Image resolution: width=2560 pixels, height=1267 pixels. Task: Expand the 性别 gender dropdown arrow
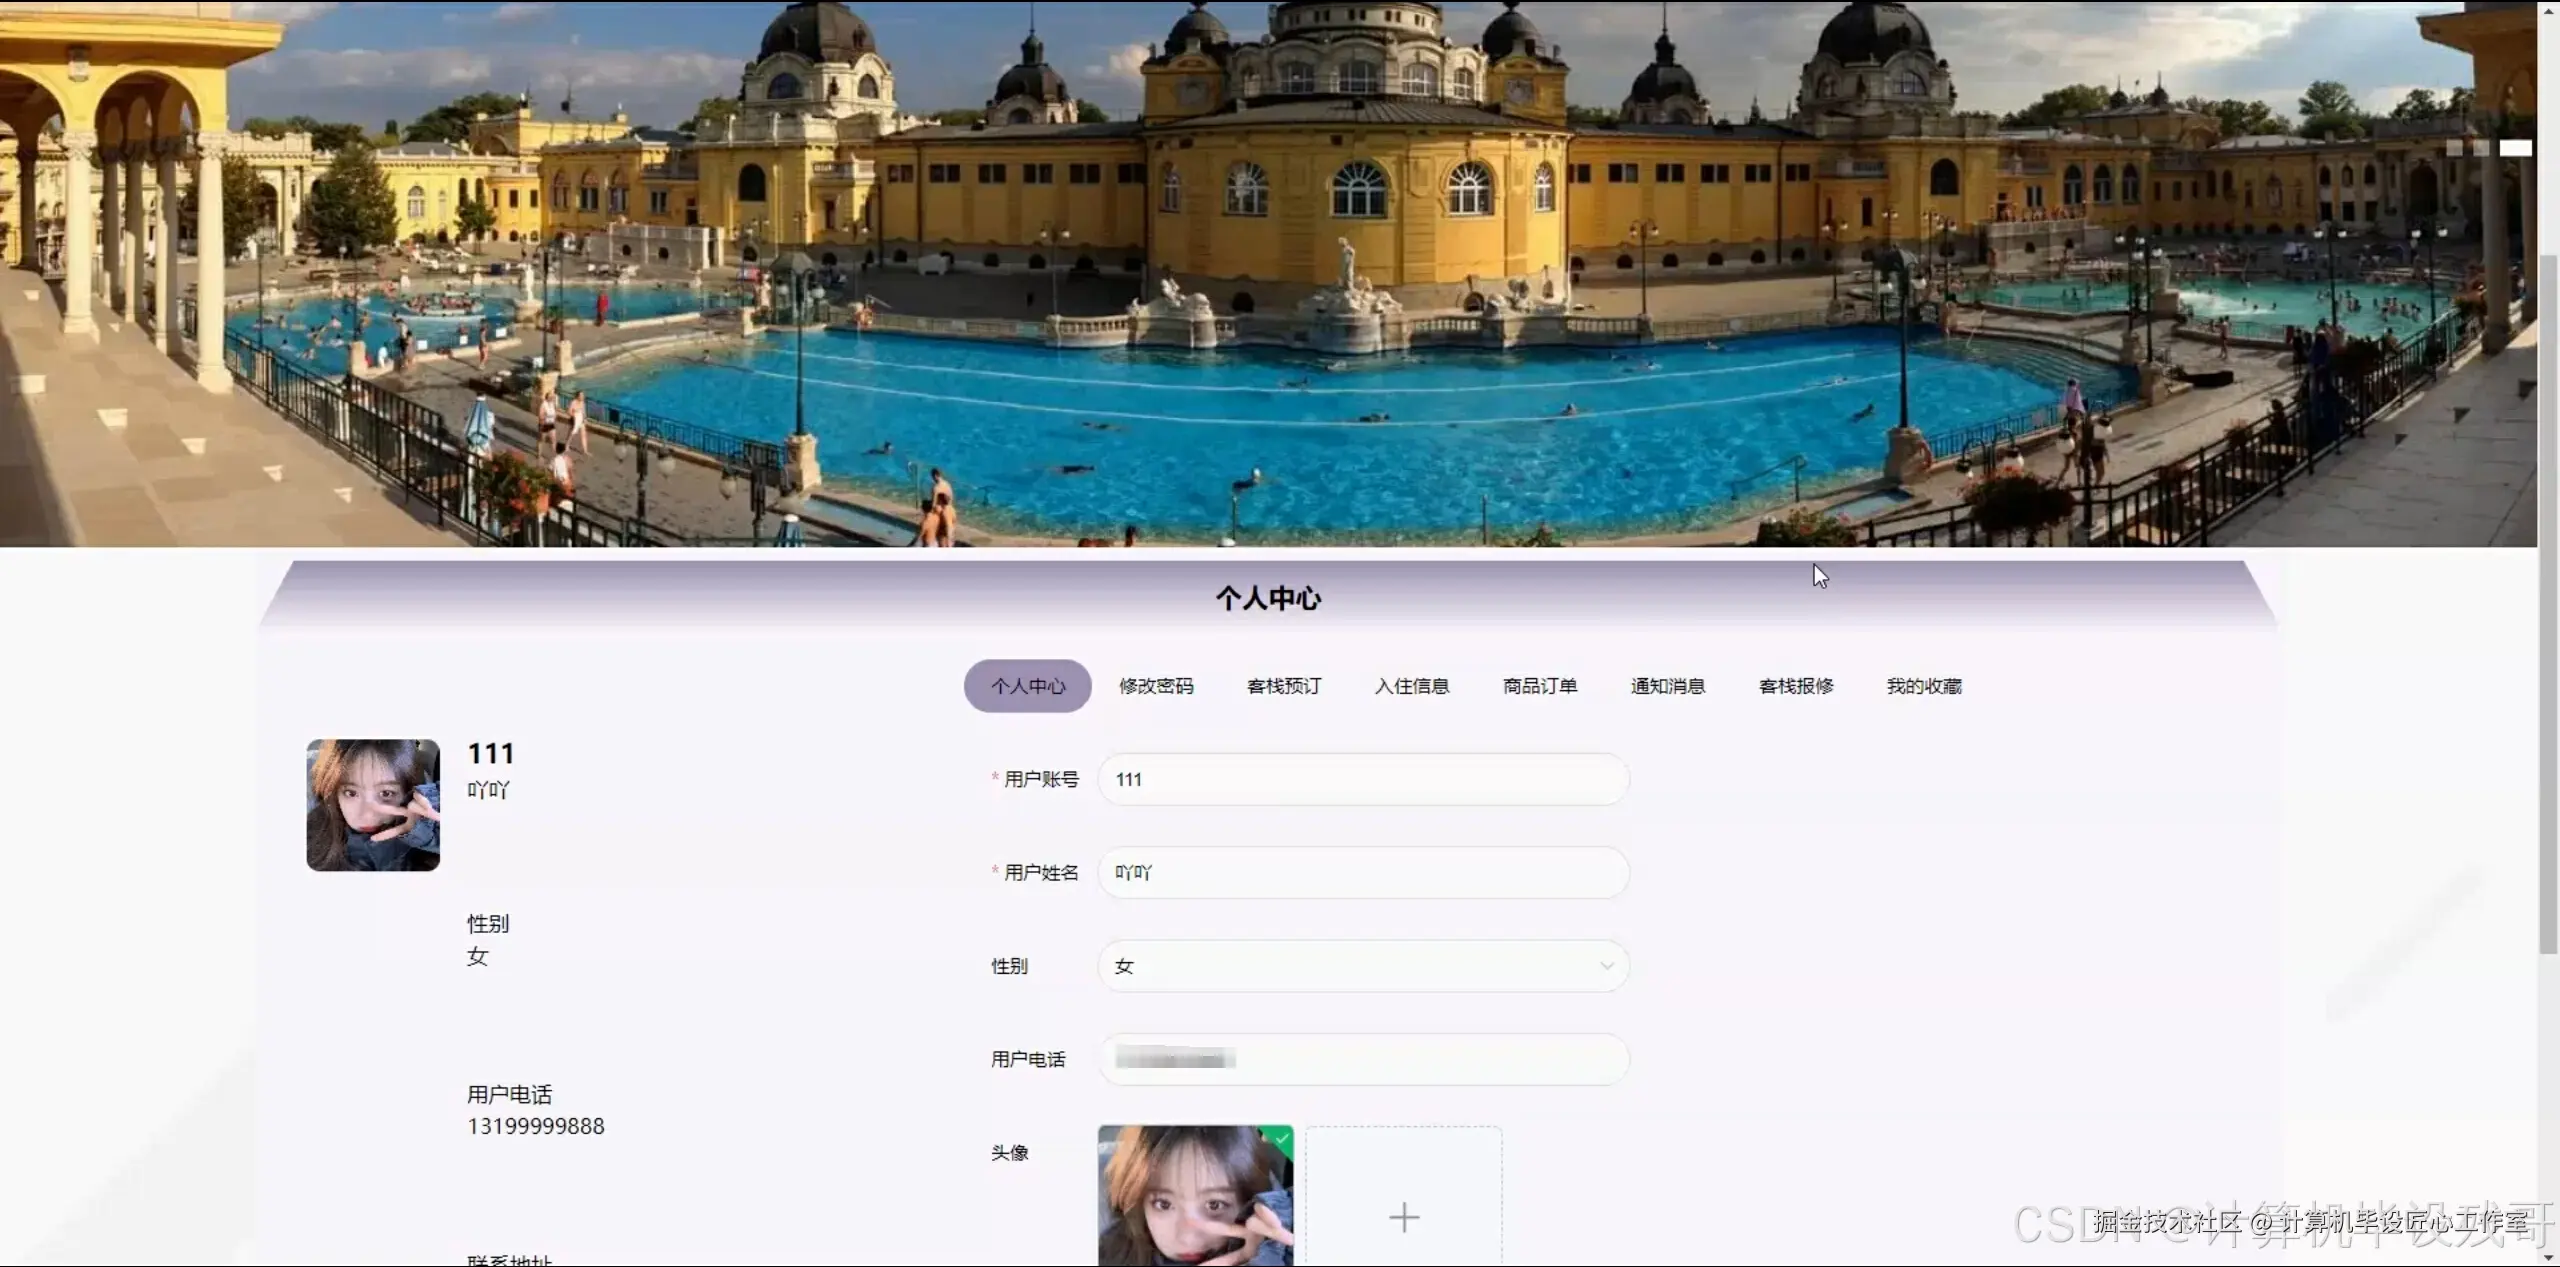pyautogui.click(x=1606, y=966)
